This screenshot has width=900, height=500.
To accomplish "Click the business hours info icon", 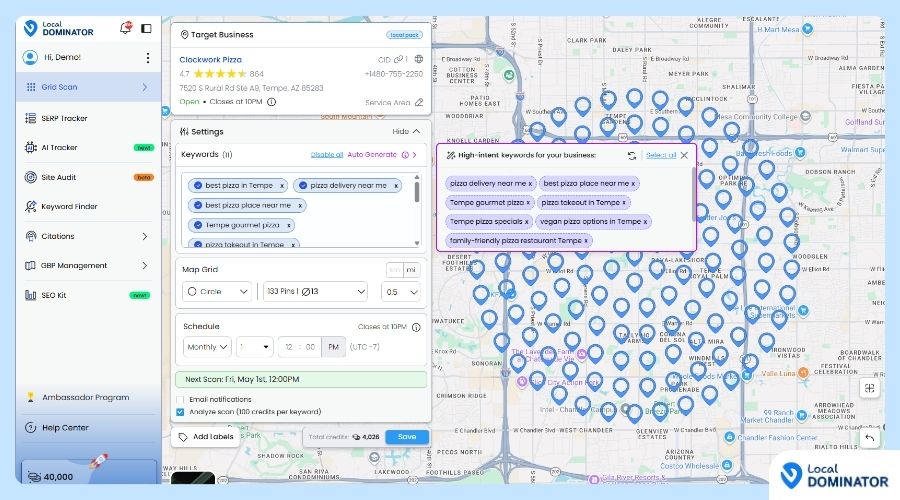I will click(272, 102).
